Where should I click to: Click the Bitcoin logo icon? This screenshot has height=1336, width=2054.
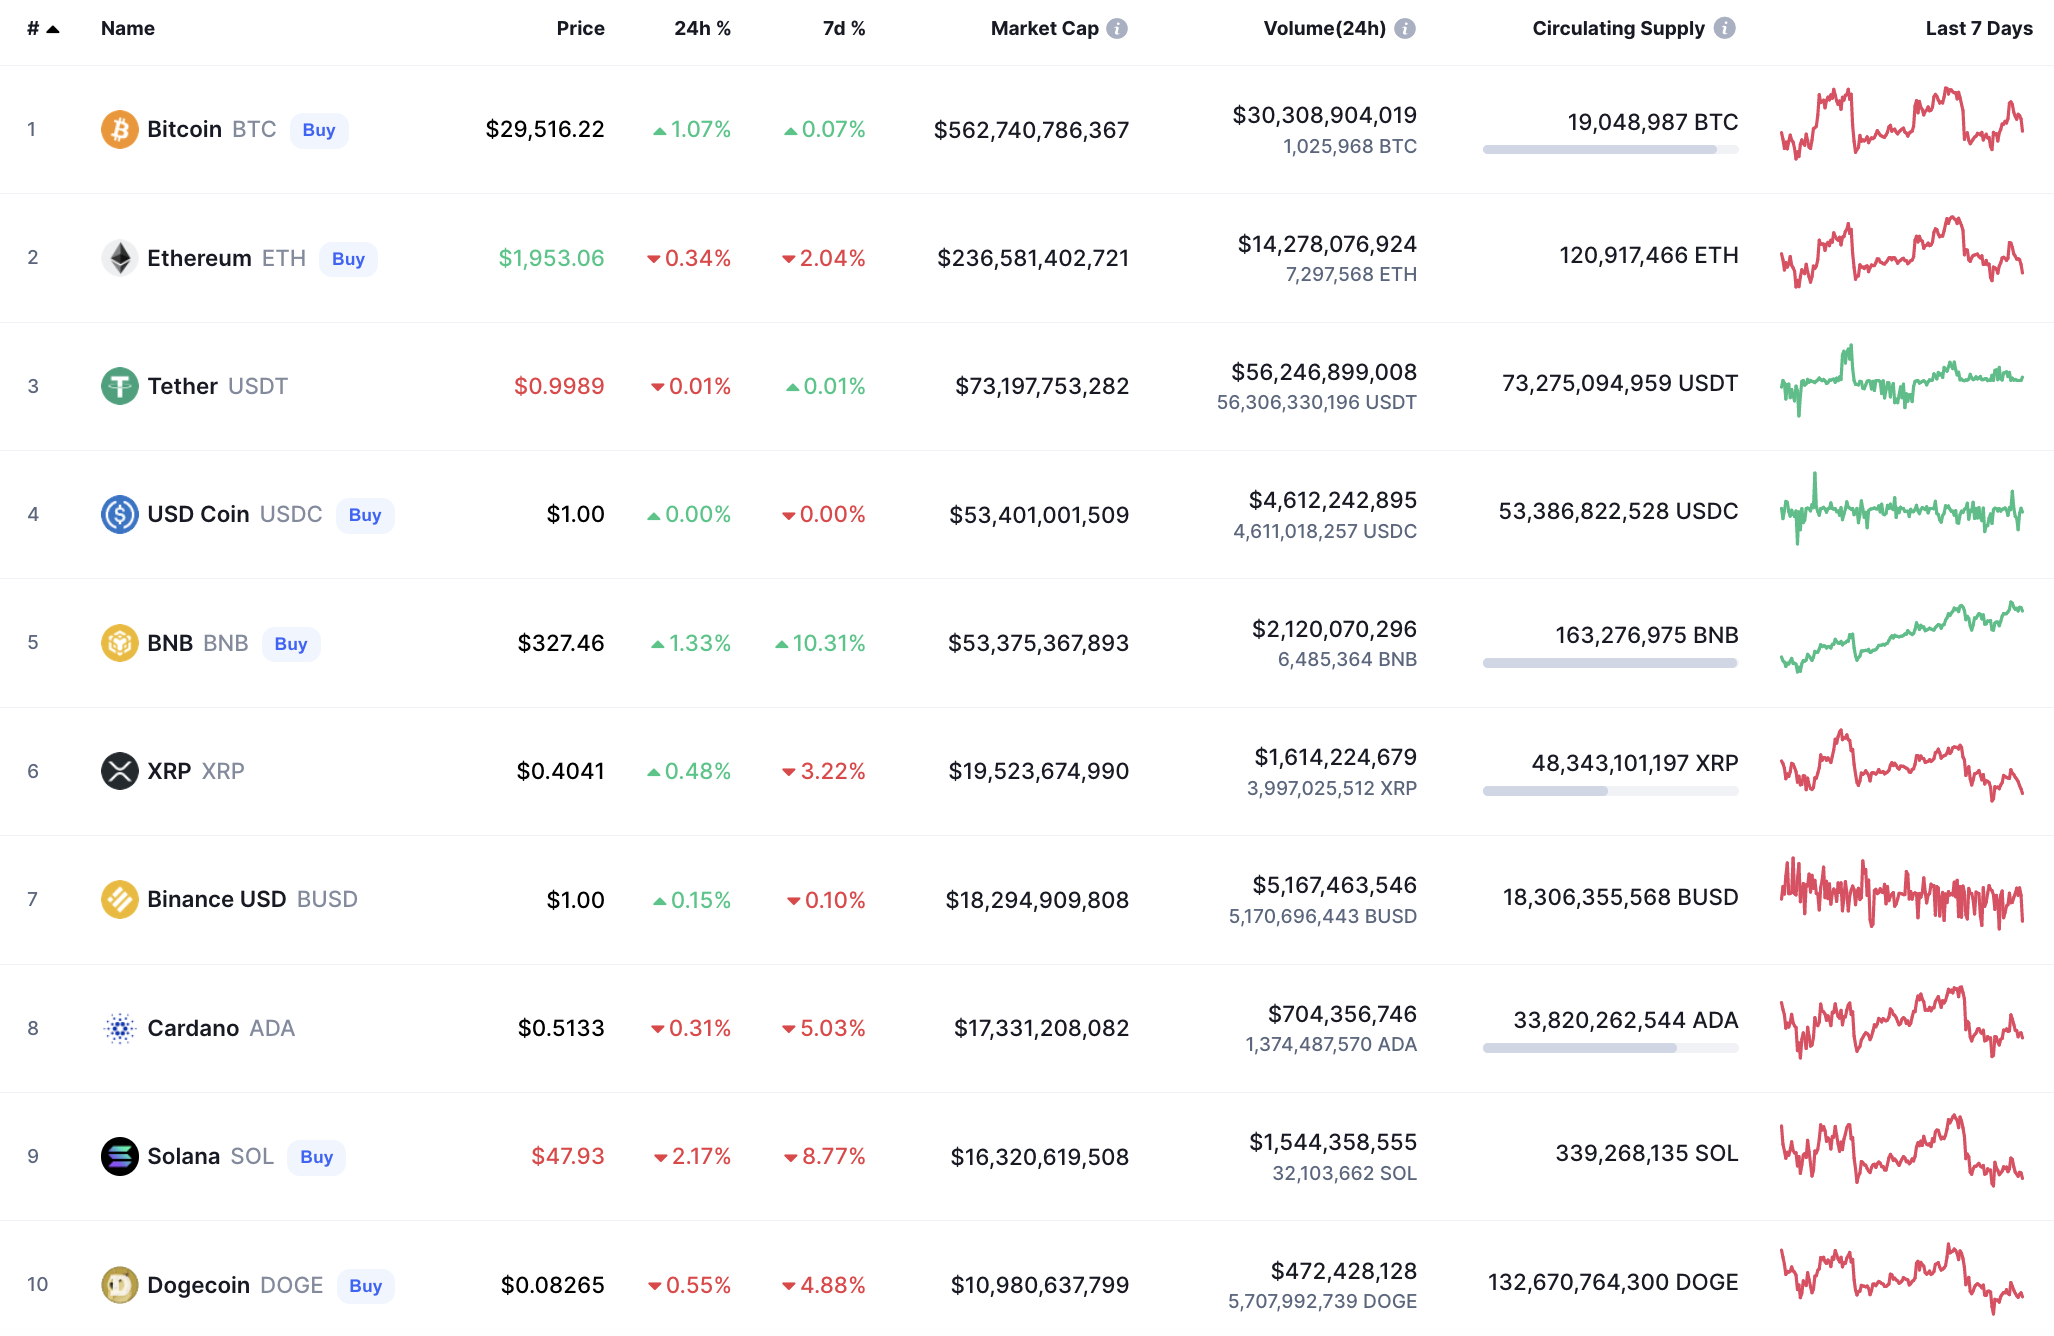119,129
